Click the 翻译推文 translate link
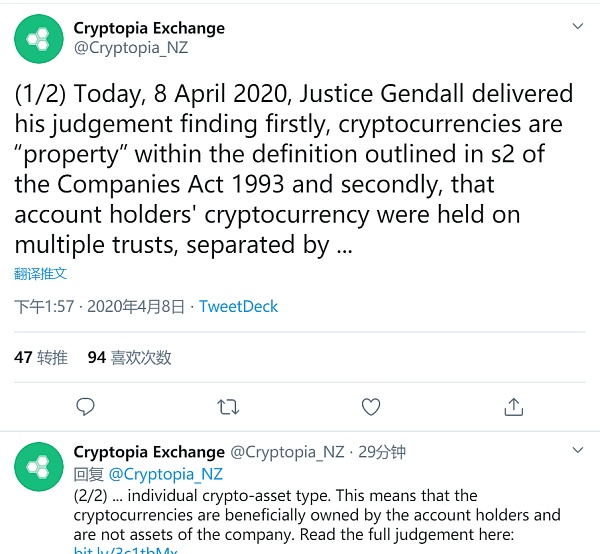Image resolution: width=600 pixels, height=554 pixels. pyautogui.click(x=41, y=273)
